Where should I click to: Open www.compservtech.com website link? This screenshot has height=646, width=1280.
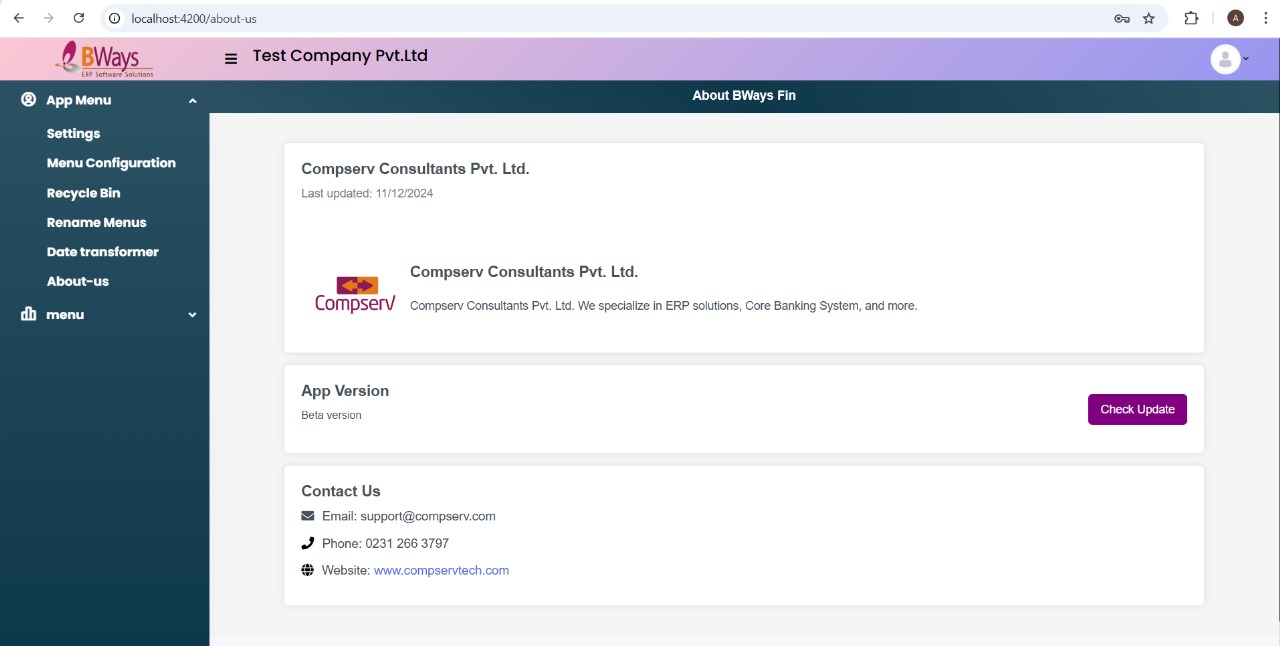pos(441,570)
